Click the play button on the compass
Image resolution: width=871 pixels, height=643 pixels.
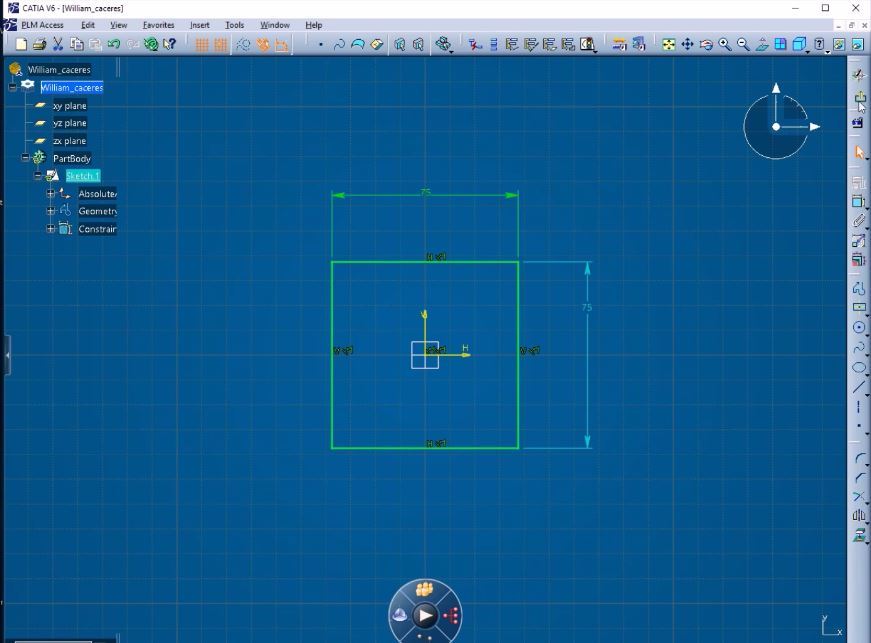[425, 616]
